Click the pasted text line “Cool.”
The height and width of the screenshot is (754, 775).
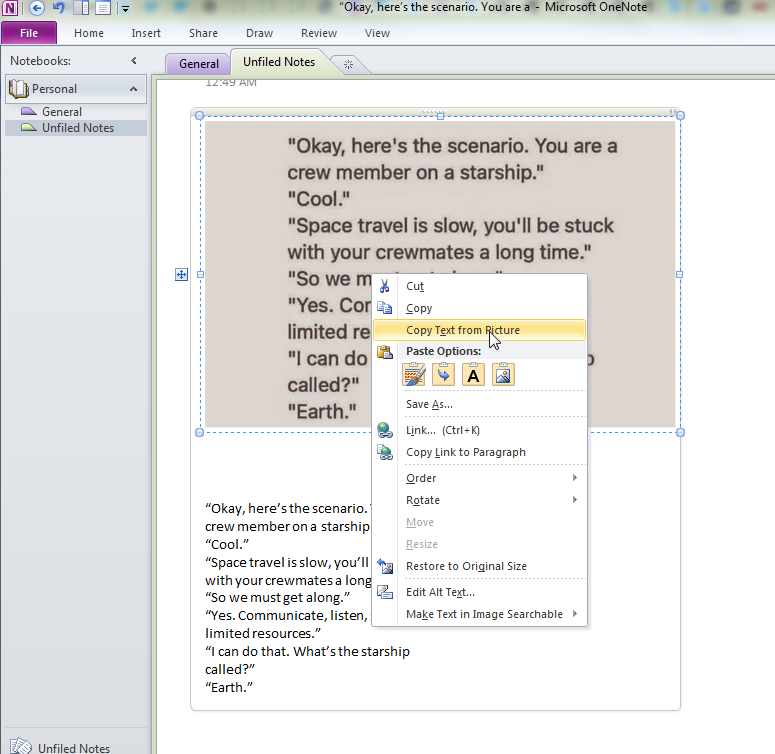(227, 544)
